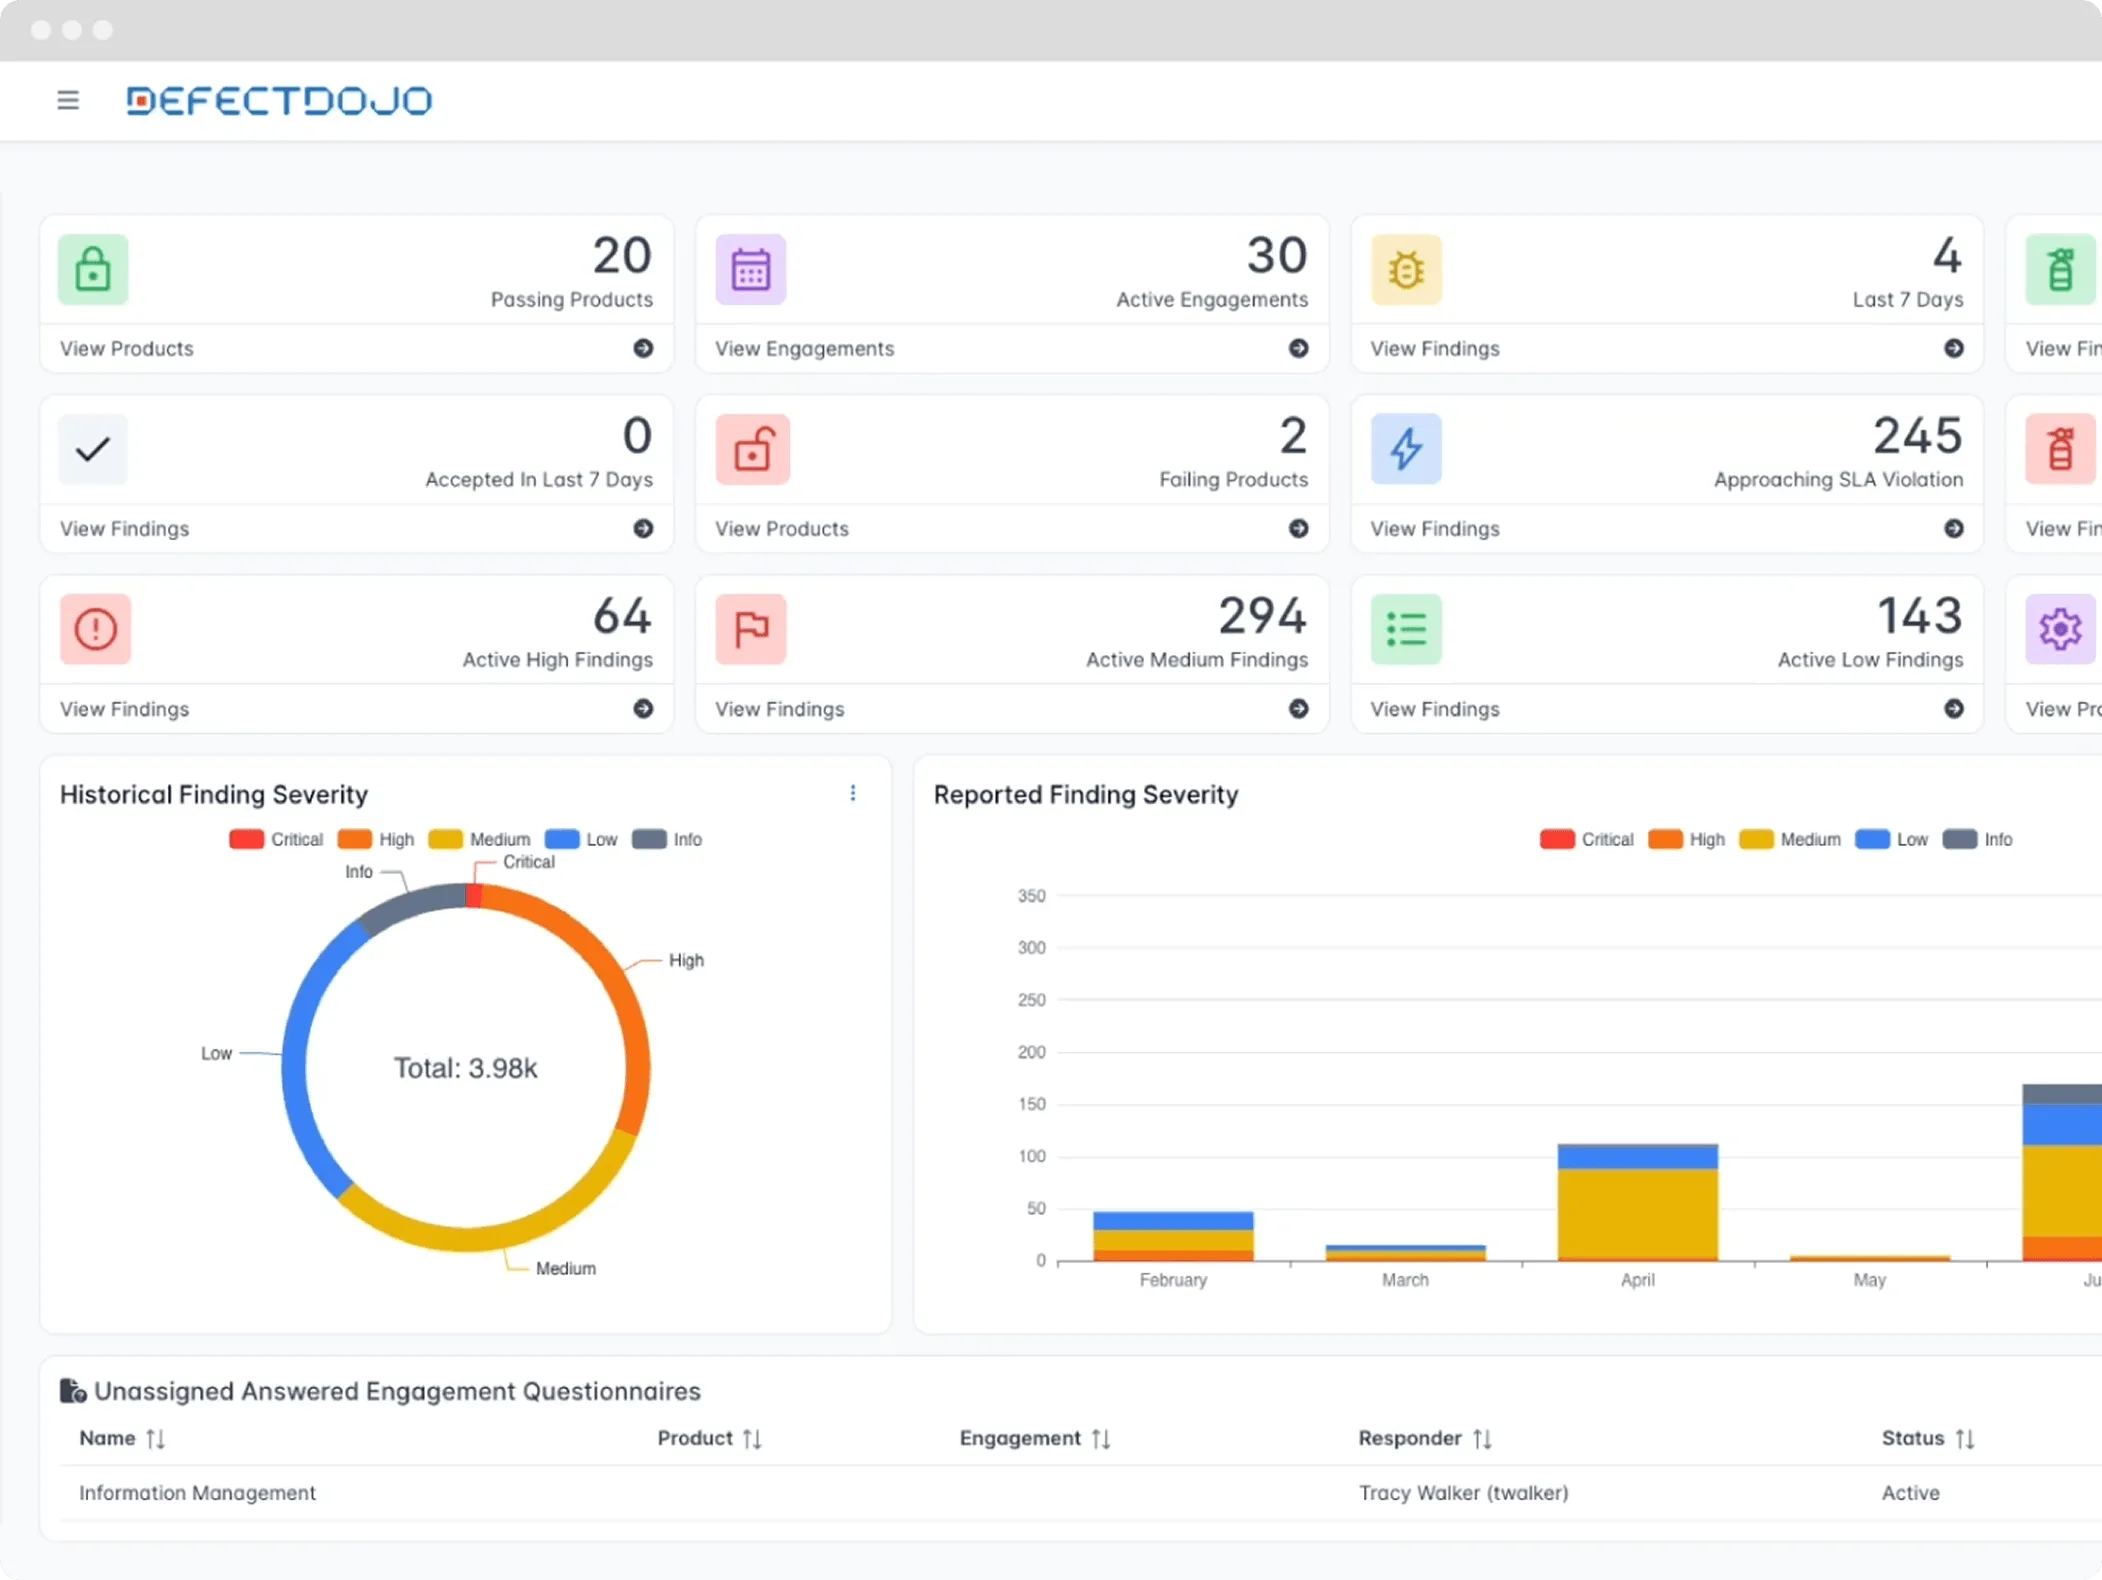Toggle Info series in Historical Finding Severity legend
Image resolution: width=2102 pixels, height=1580 pixels.
(667, 839)
